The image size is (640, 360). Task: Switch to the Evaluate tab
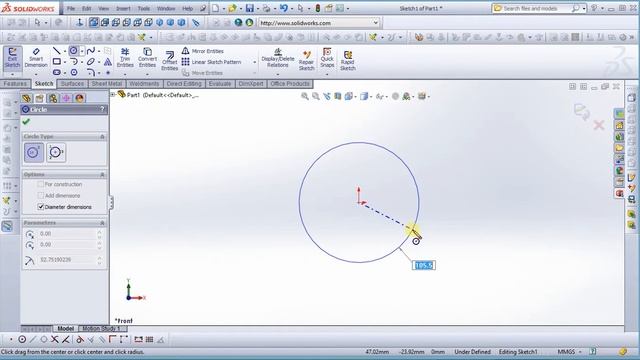(220, 84)
